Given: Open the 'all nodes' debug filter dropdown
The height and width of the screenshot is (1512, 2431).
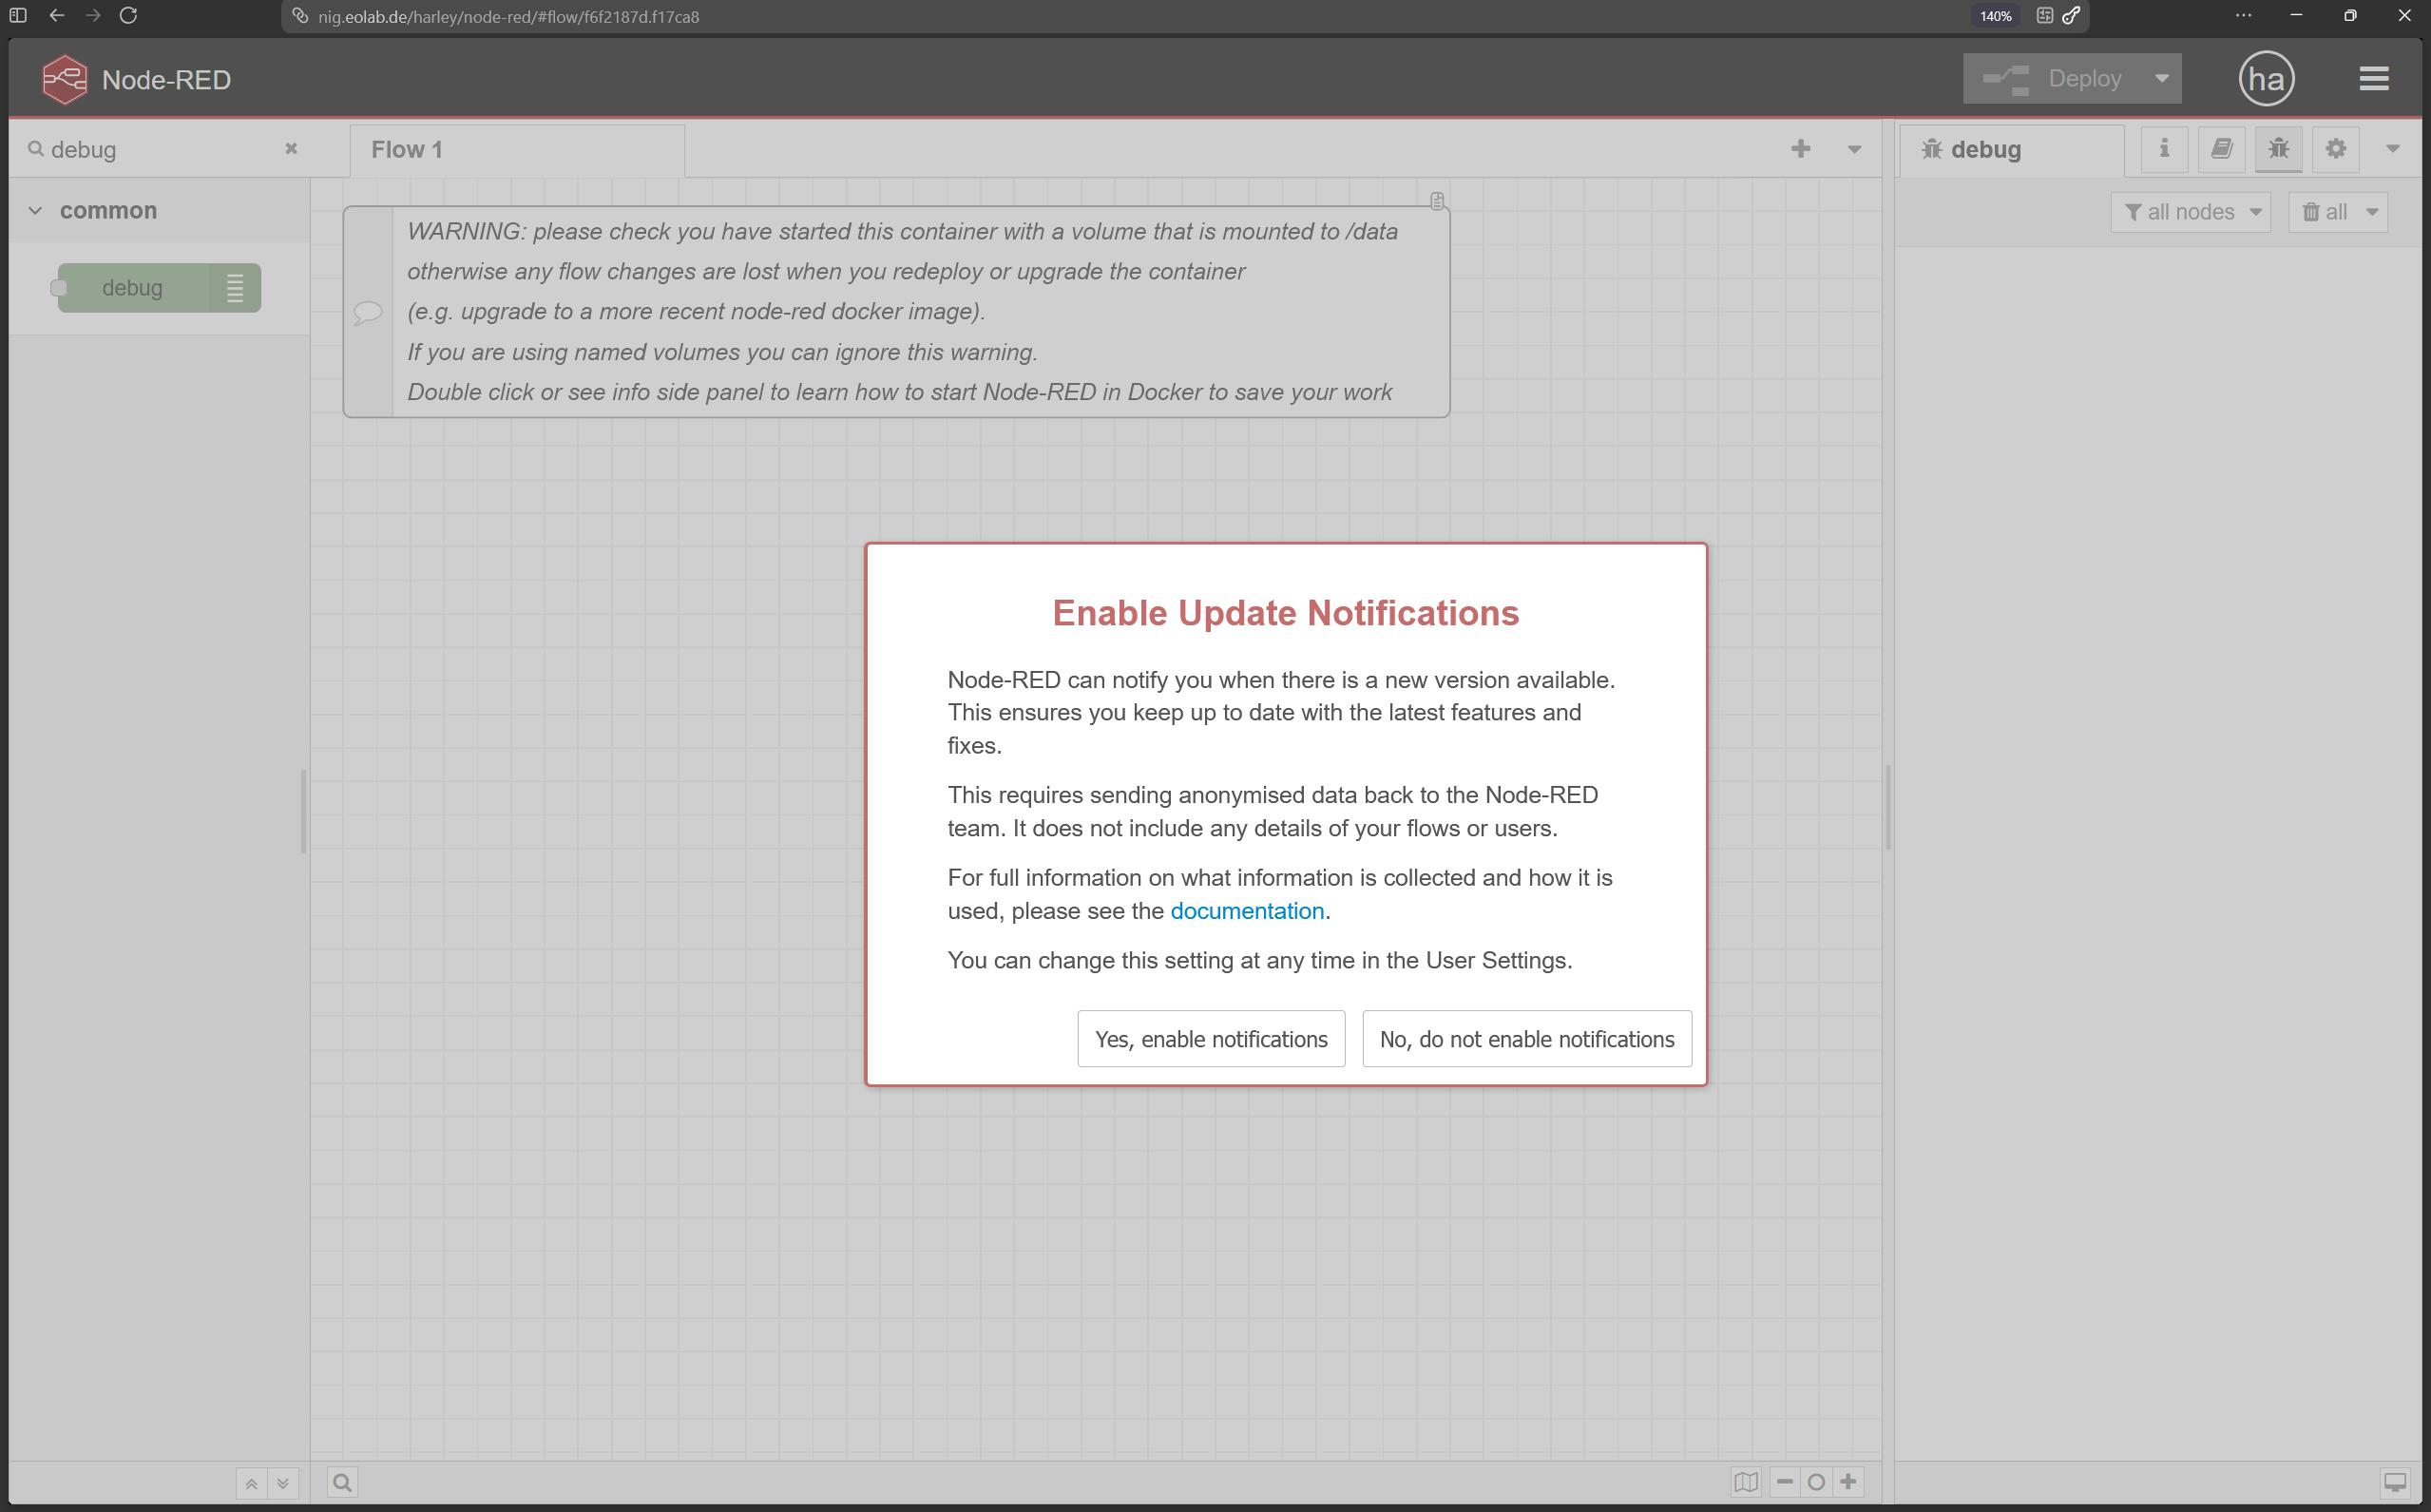Looking at the screenshot, I should click(2190, 212).
